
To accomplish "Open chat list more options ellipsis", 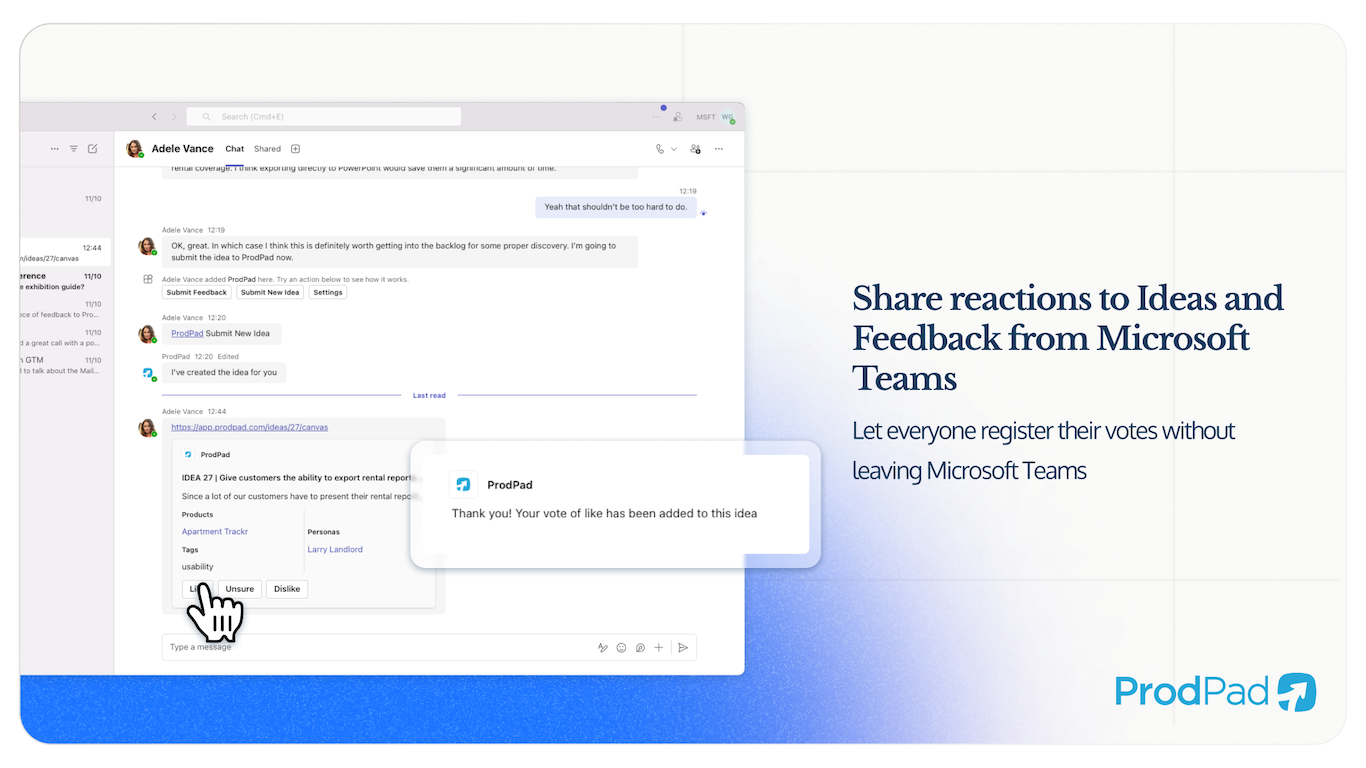I will click(x=55, y=149).
